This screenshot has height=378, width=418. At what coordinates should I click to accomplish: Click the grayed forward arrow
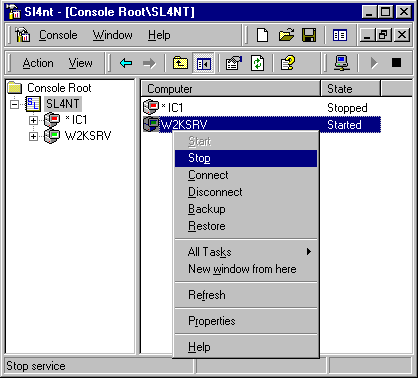click(x=149, y=63)
